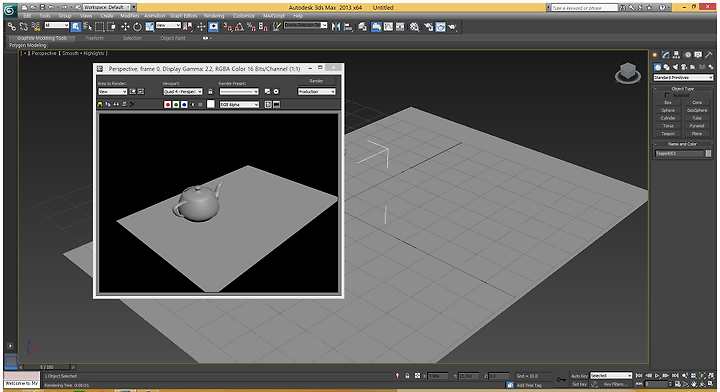Switch to the Object Paint ribbon tab
This screenshot has width=720, height=392.
pos(173,38)
